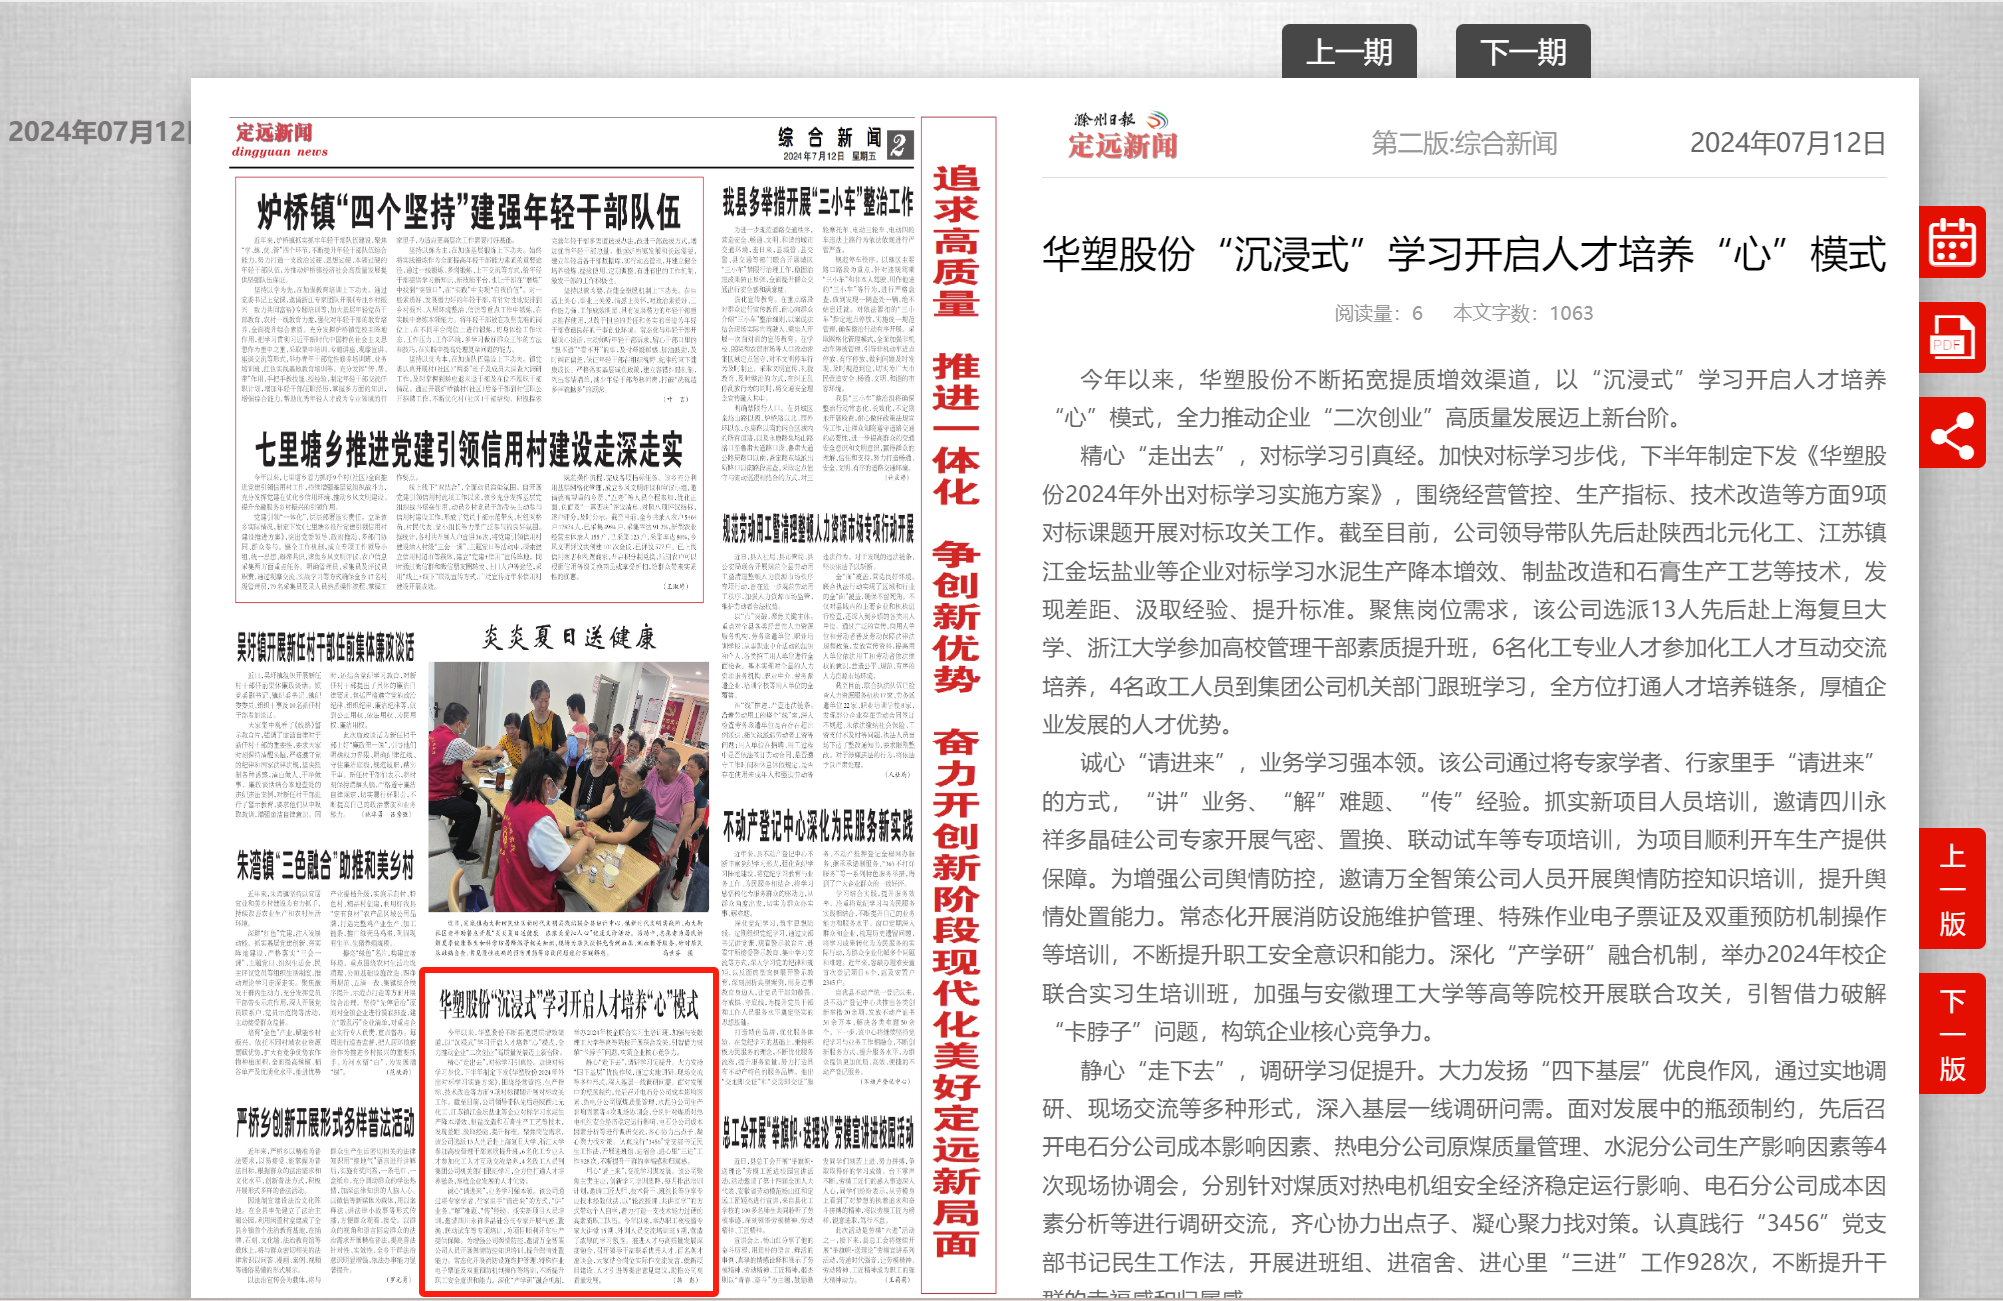2003x1301 pixels.
Task: Open article 七里塘乡推进党建引领信用村建设
Action: pyautogui.click(x=468, y=450)
